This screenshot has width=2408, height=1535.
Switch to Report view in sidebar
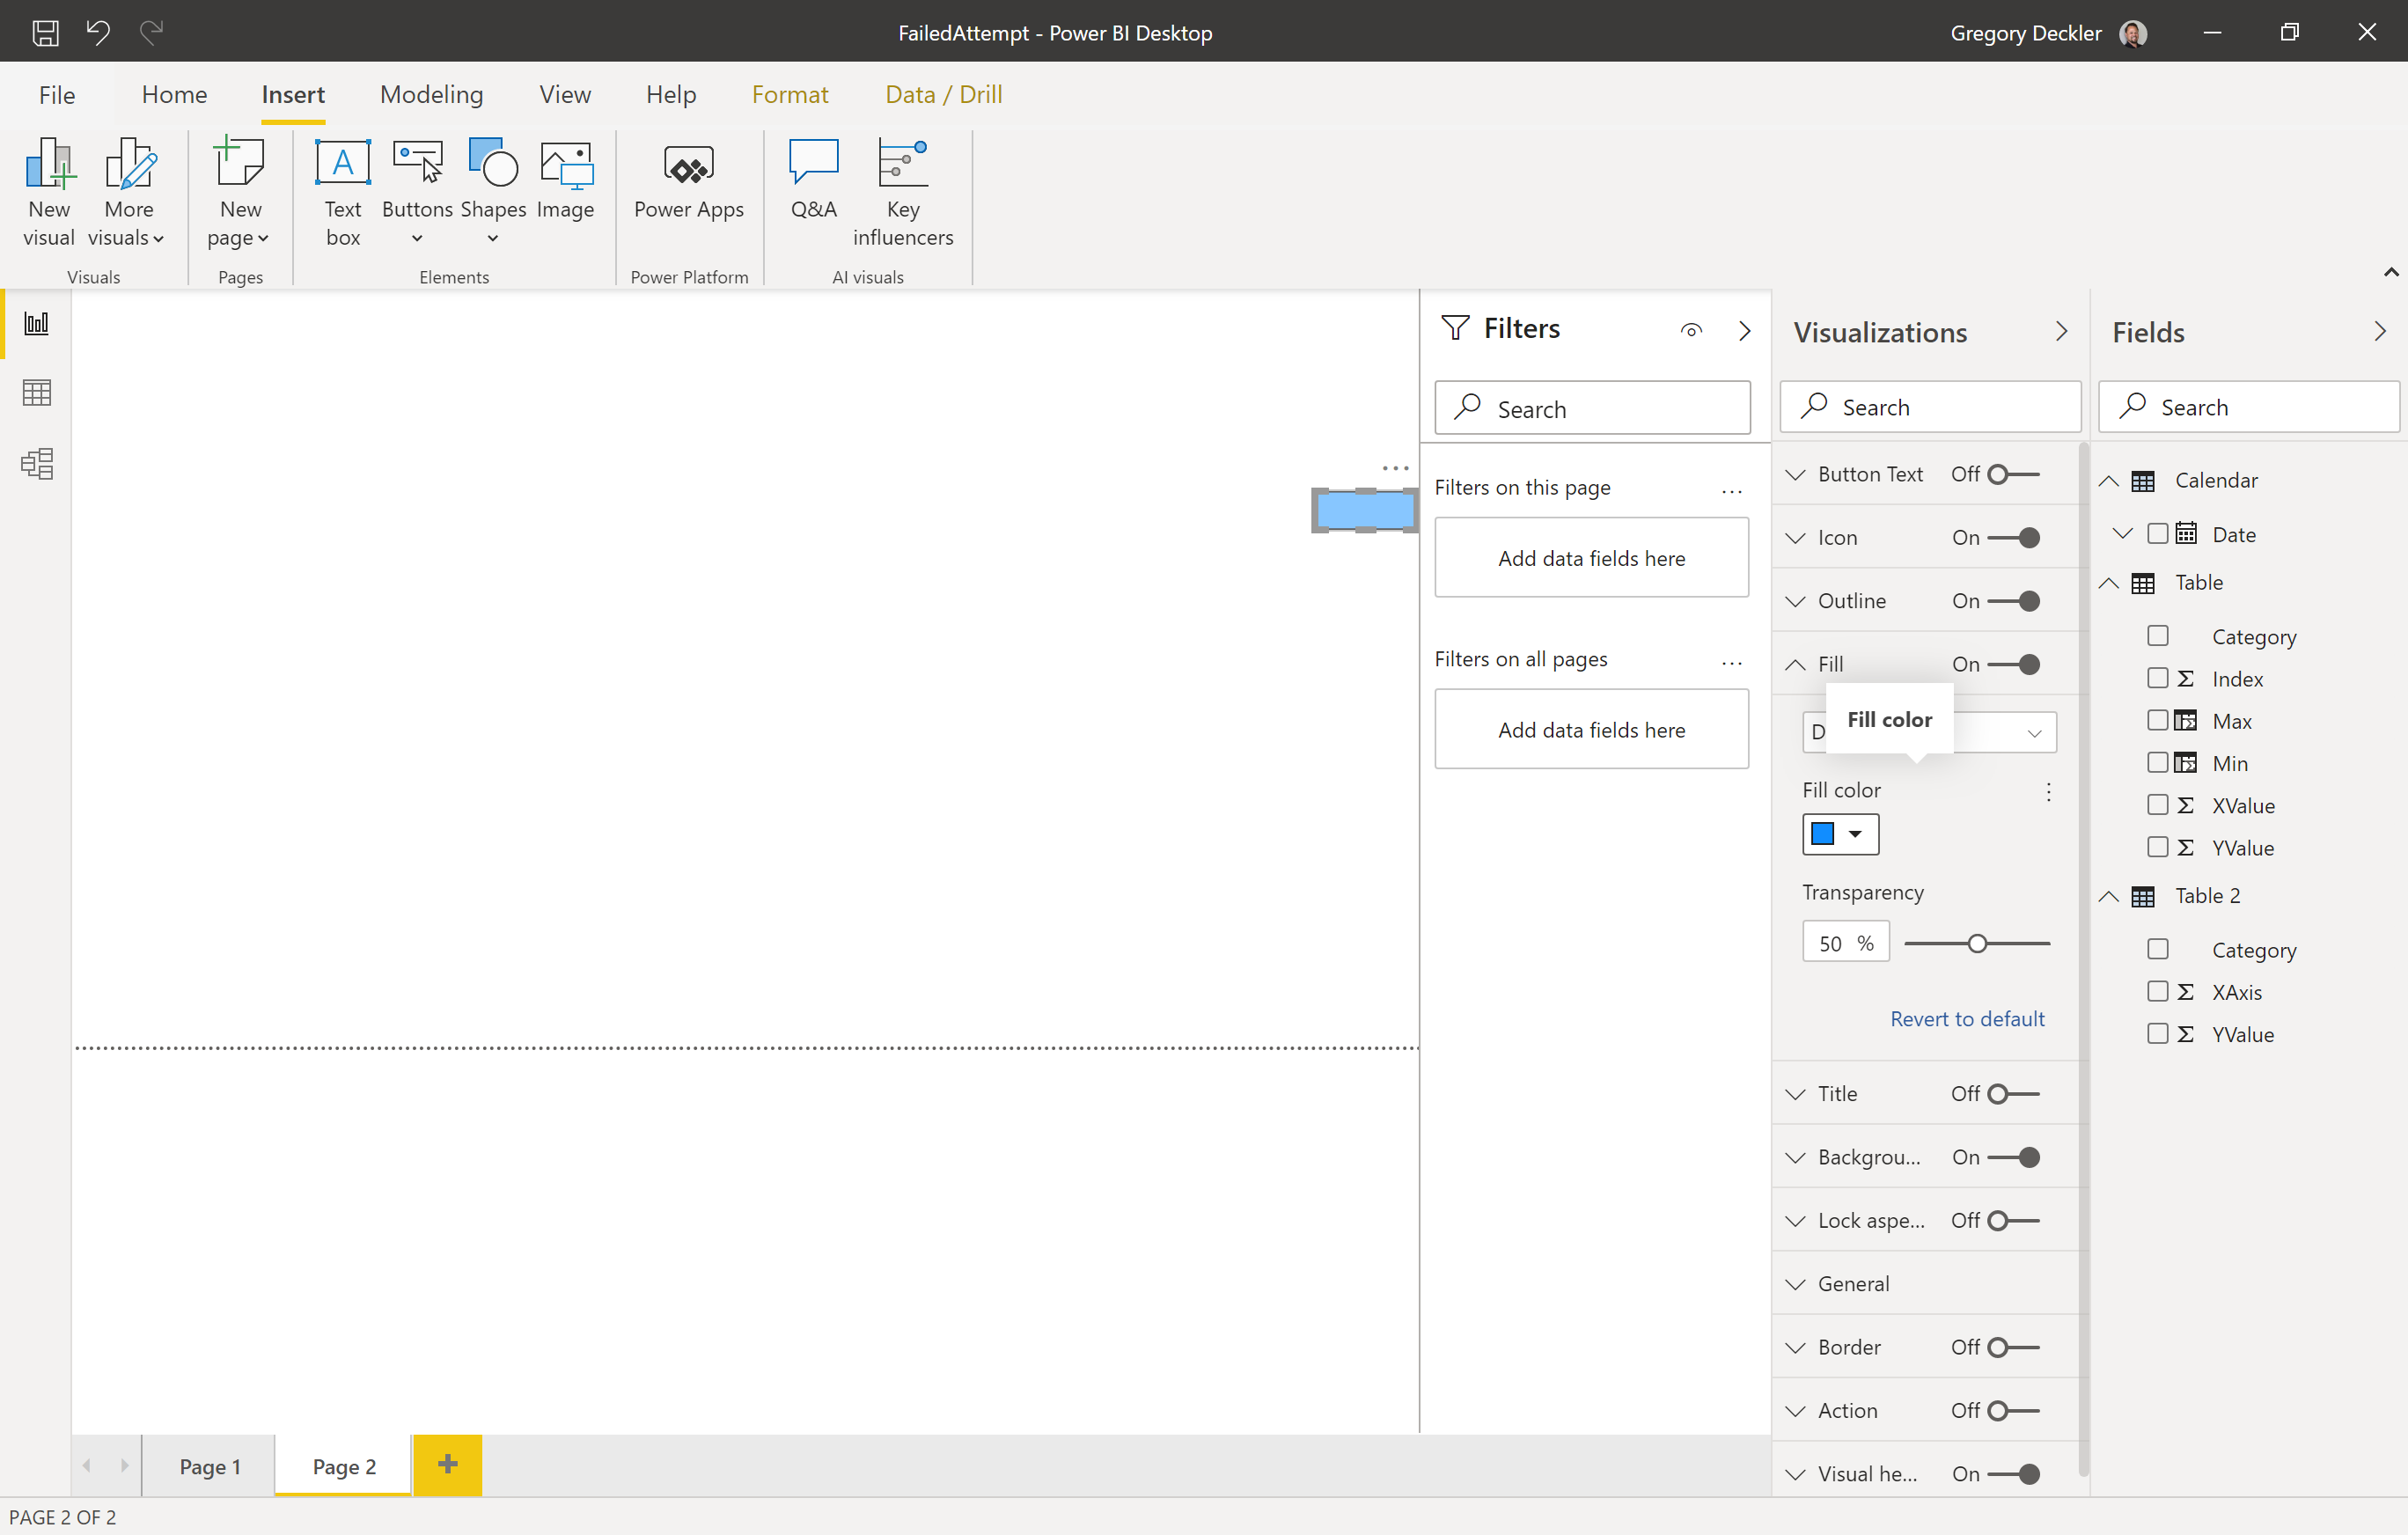coord(37,323)
